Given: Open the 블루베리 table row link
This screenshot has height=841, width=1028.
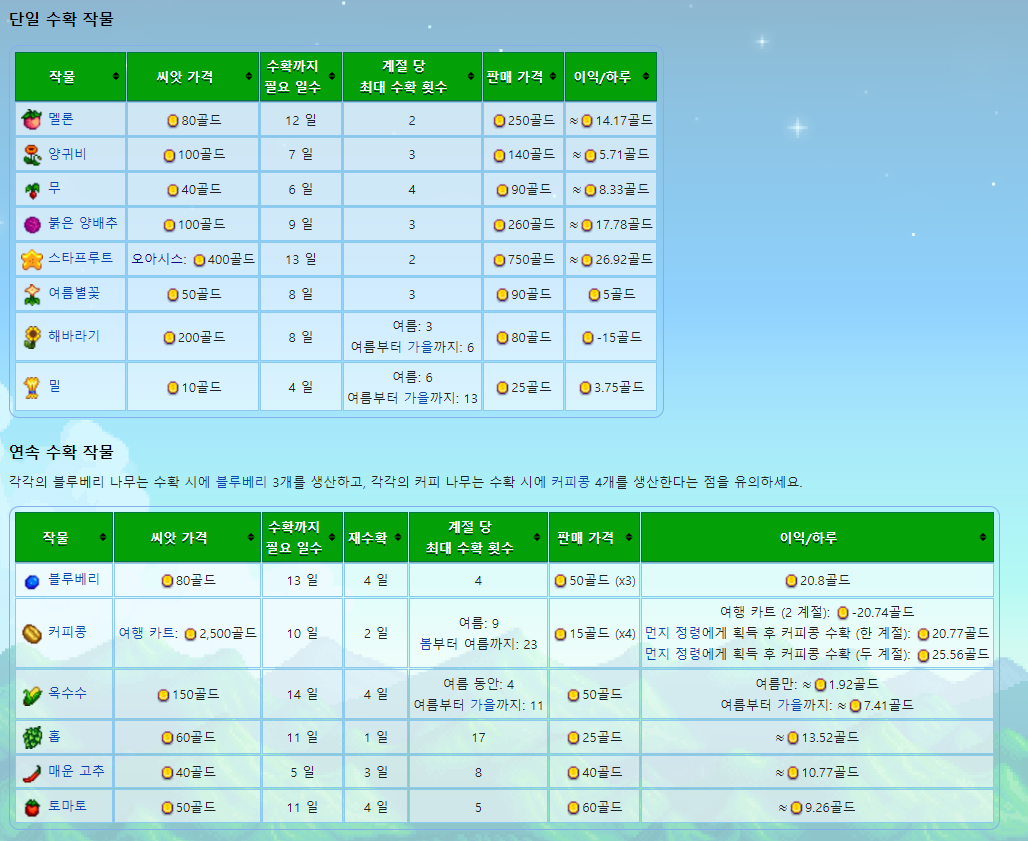Looking at the screenshot, I should [x=73, y=579].
